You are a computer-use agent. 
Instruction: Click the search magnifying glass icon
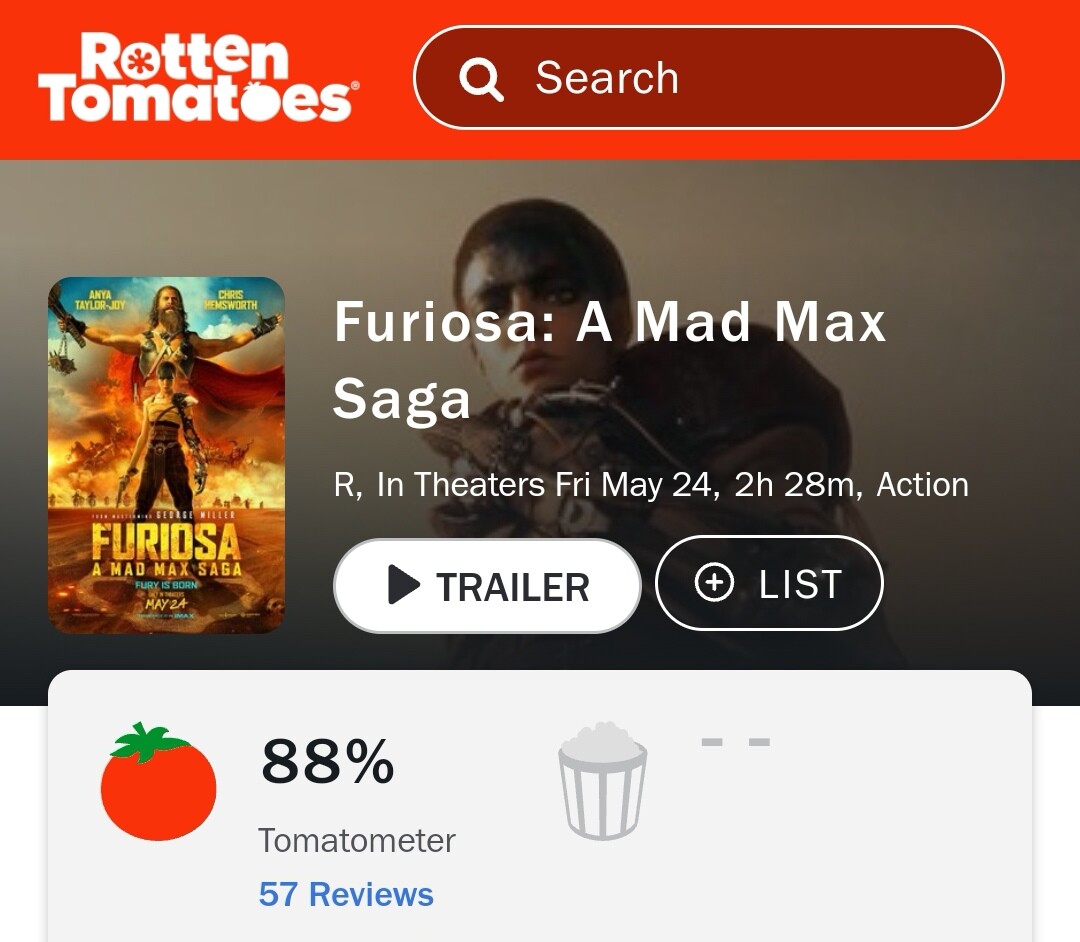[481, 78]
